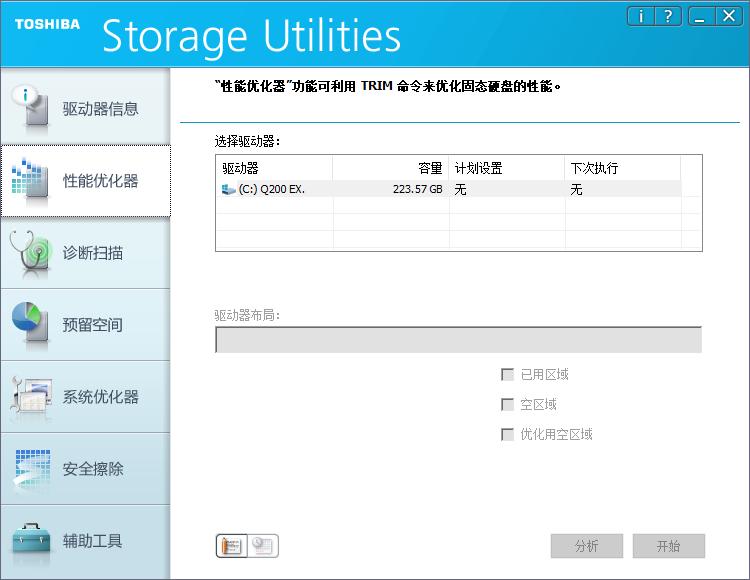
Task: Click the 驱动器信息 drive icon in sidebar
Action: tap(30, 108)
